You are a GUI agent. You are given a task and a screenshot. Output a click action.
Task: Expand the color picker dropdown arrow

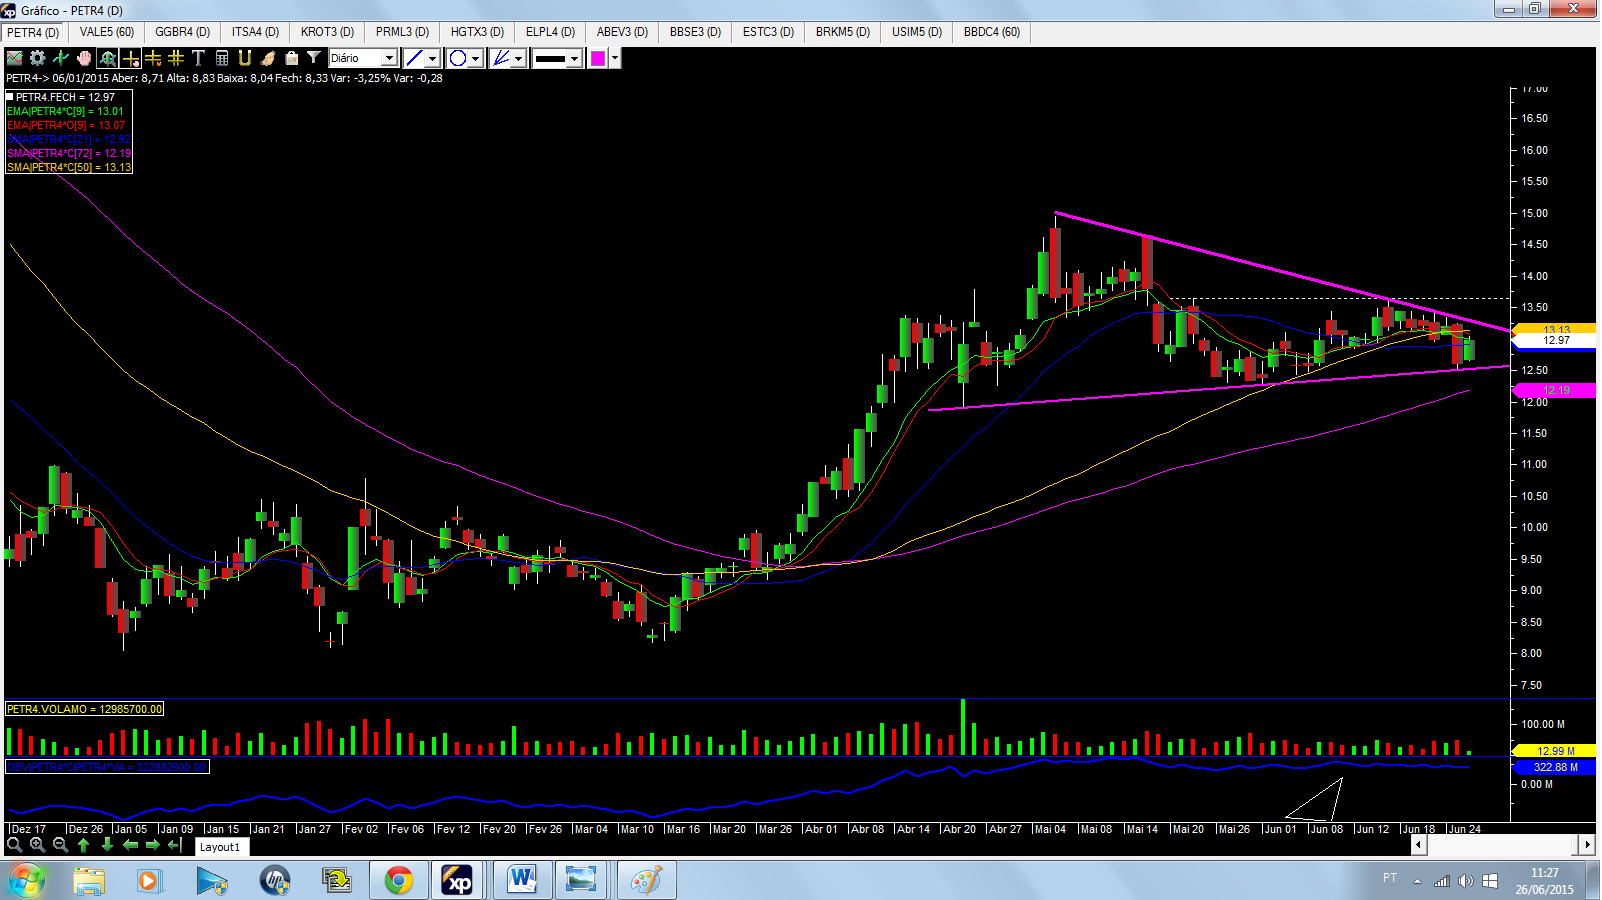tap(615, 58)
